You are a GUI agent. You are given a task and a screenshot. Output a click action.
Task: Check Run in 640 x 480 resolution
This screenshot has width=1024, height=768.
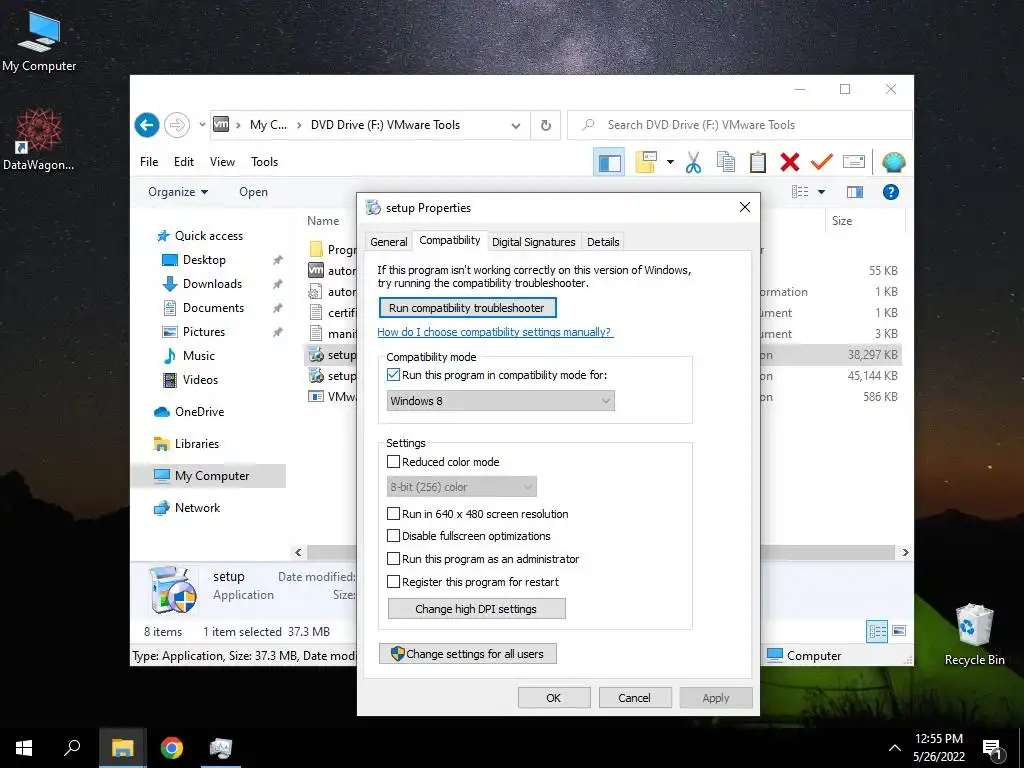click(393, 514)
